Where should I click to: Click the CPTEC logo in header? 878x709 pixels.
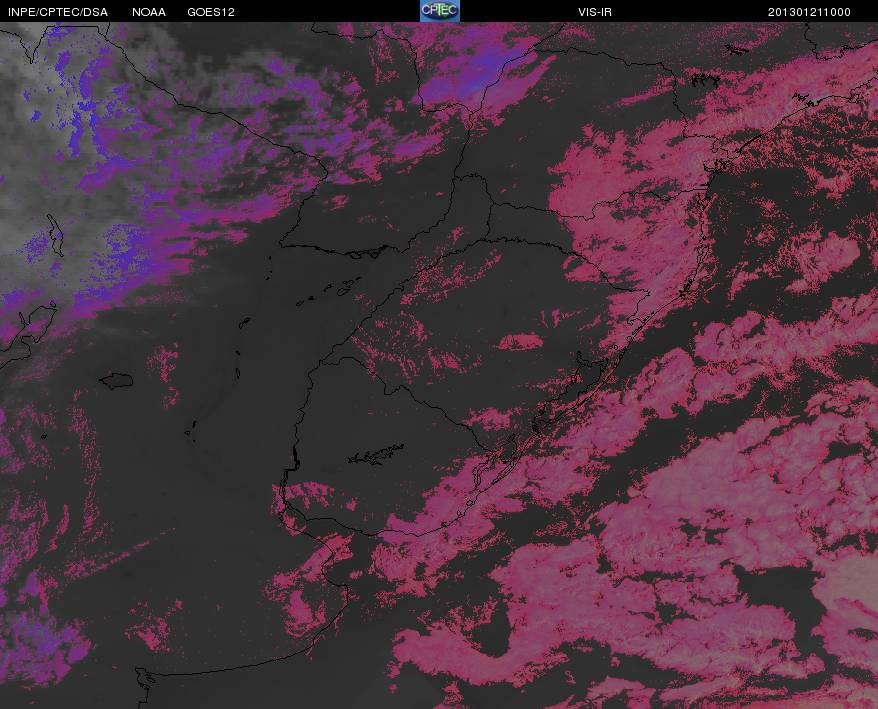[440, 11]
